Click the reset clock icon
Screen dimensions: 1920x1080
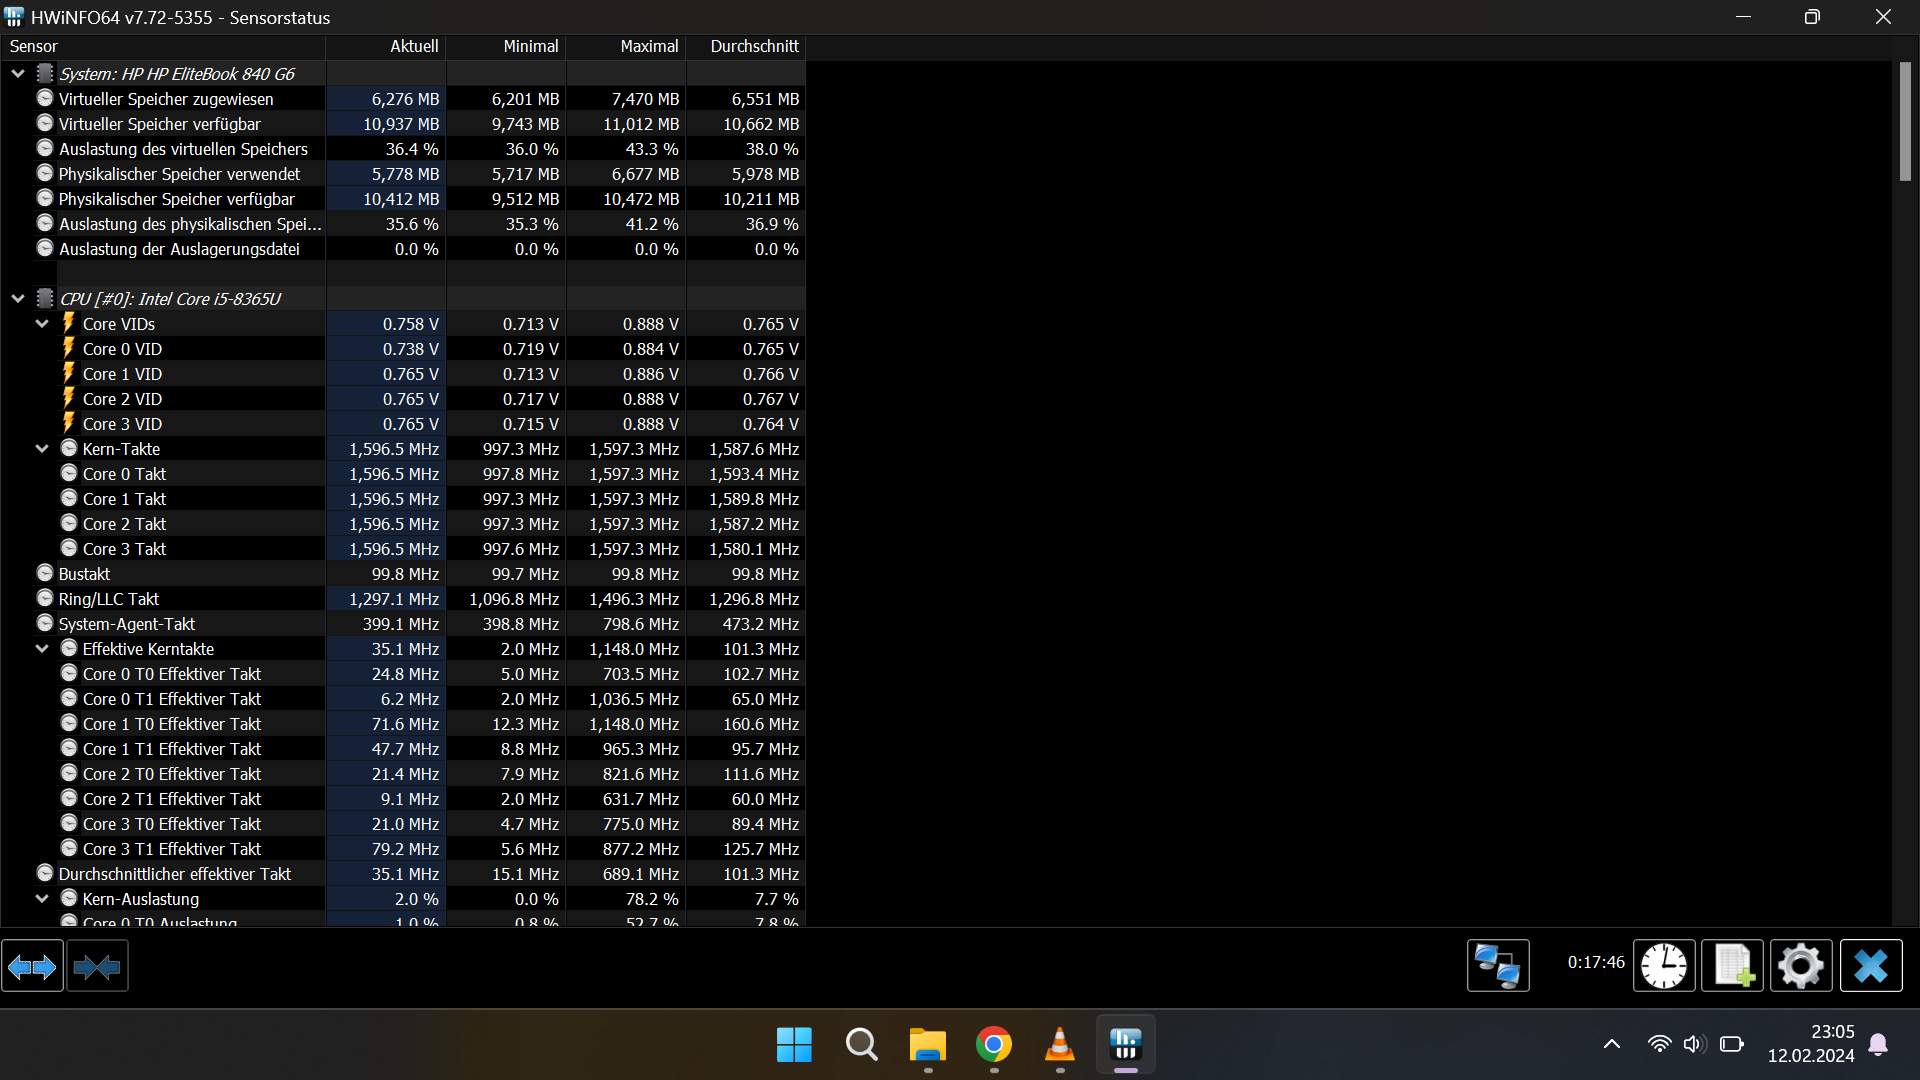tap(1663, 966)
